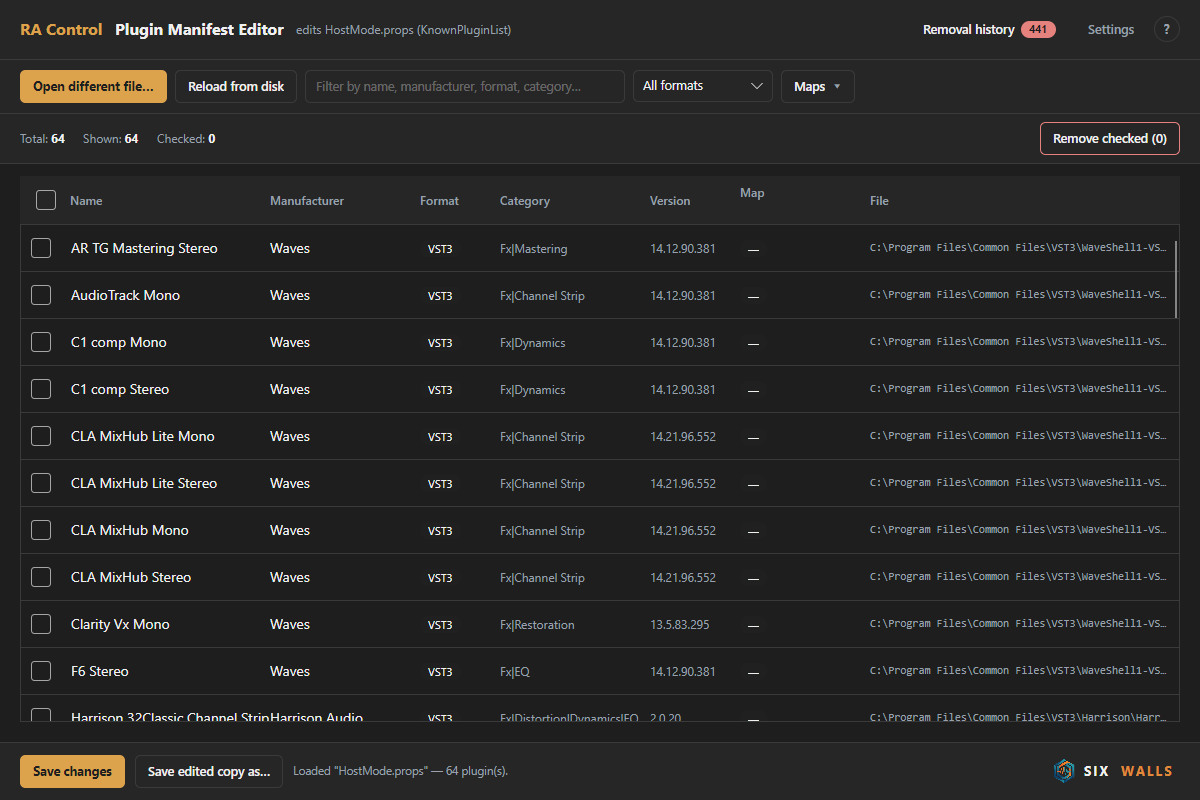1200x800 pixels.
Task: Click version 13.5.83.295
Action: pyautogui.click(x=680, y=625)
